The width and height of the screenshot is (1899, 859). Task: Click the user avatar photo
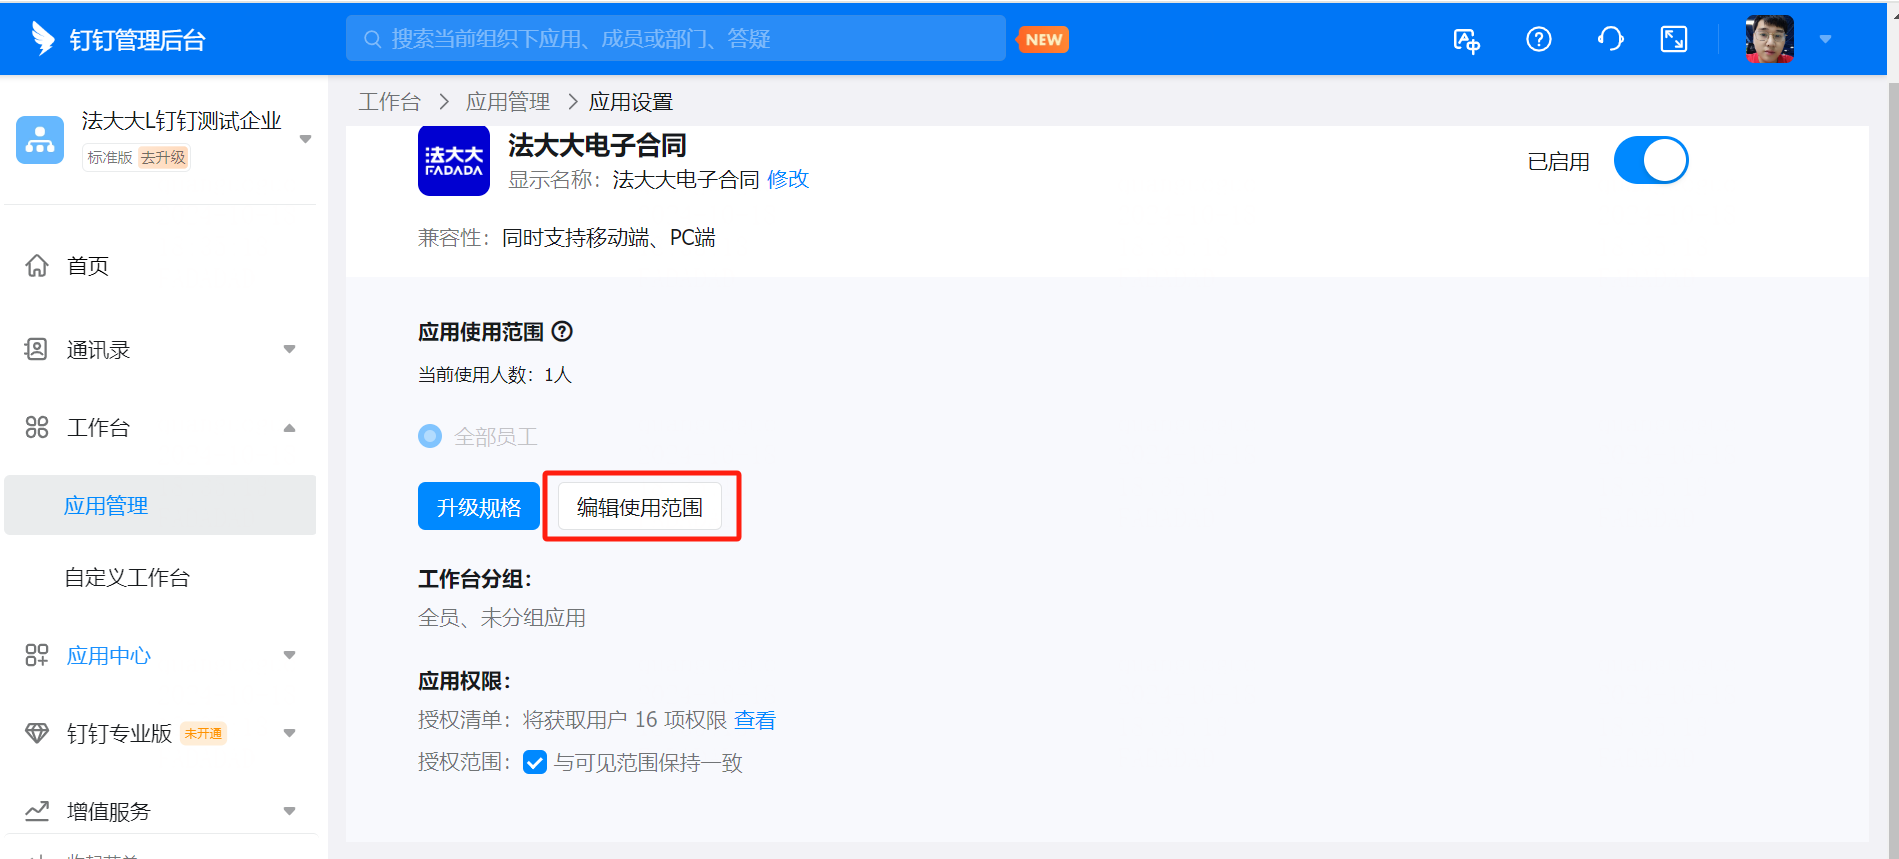[x=1769, y=39]
